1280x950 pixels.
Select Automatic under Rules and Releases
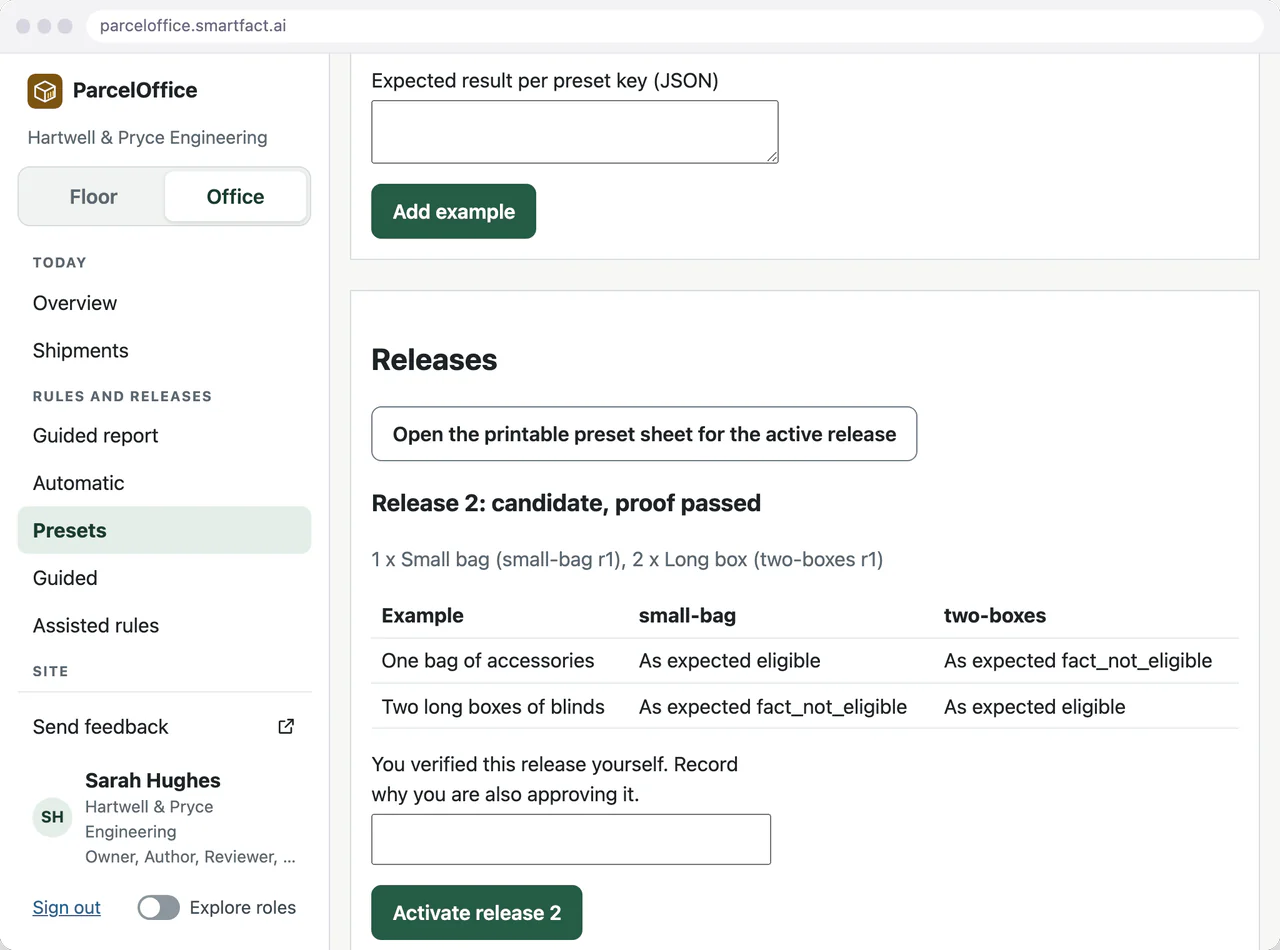pos(165,483)
